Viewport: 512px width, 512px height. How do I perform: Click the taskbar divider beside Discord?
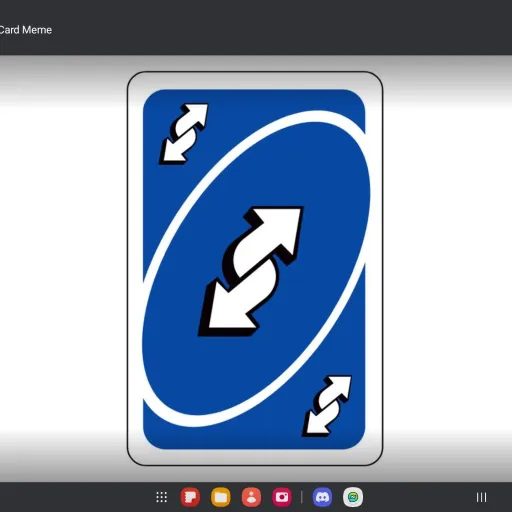click(x=302, y=497)
